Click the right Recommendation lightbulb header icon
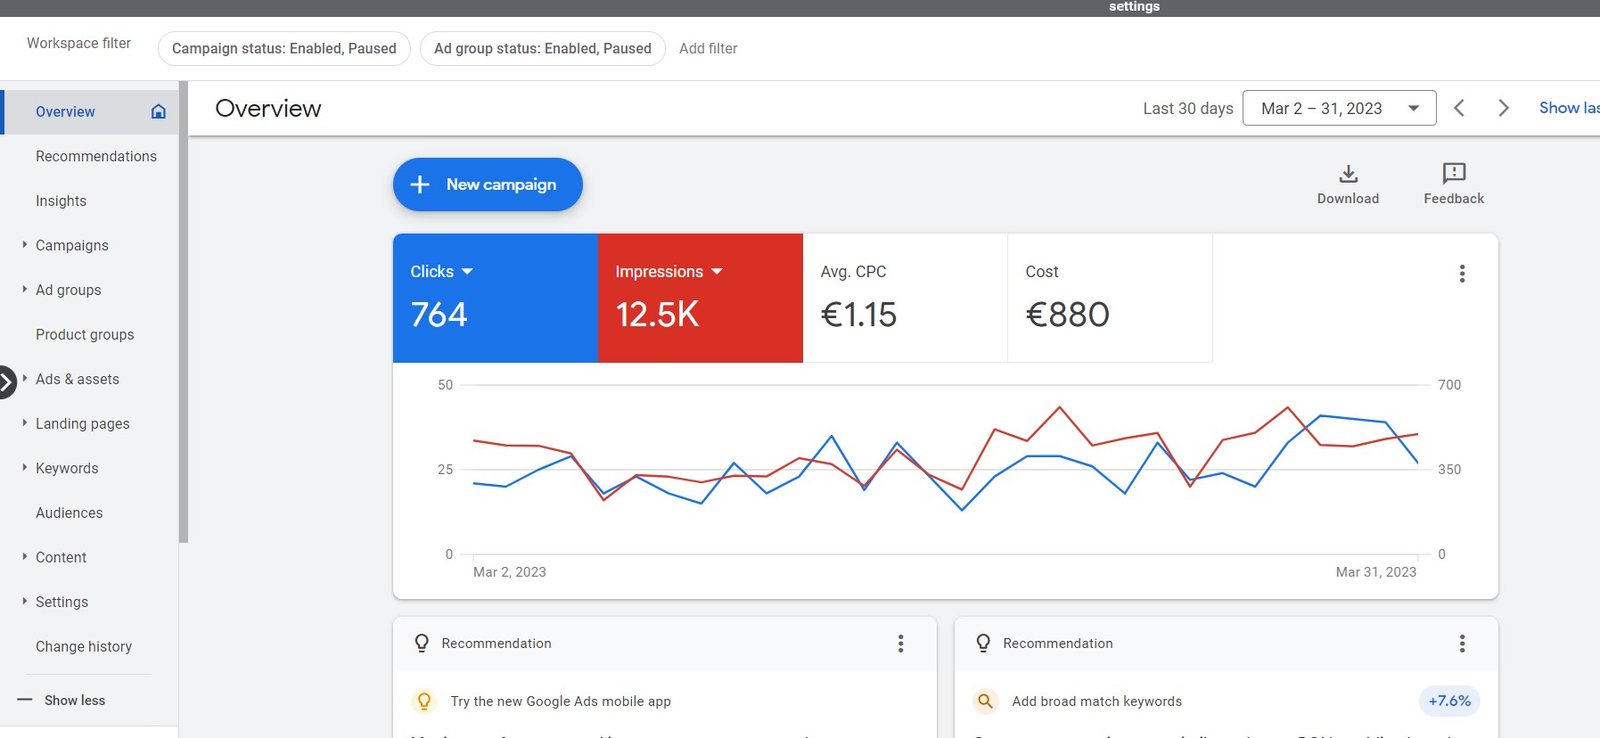Screen dimensions: 1600x738 983,643
